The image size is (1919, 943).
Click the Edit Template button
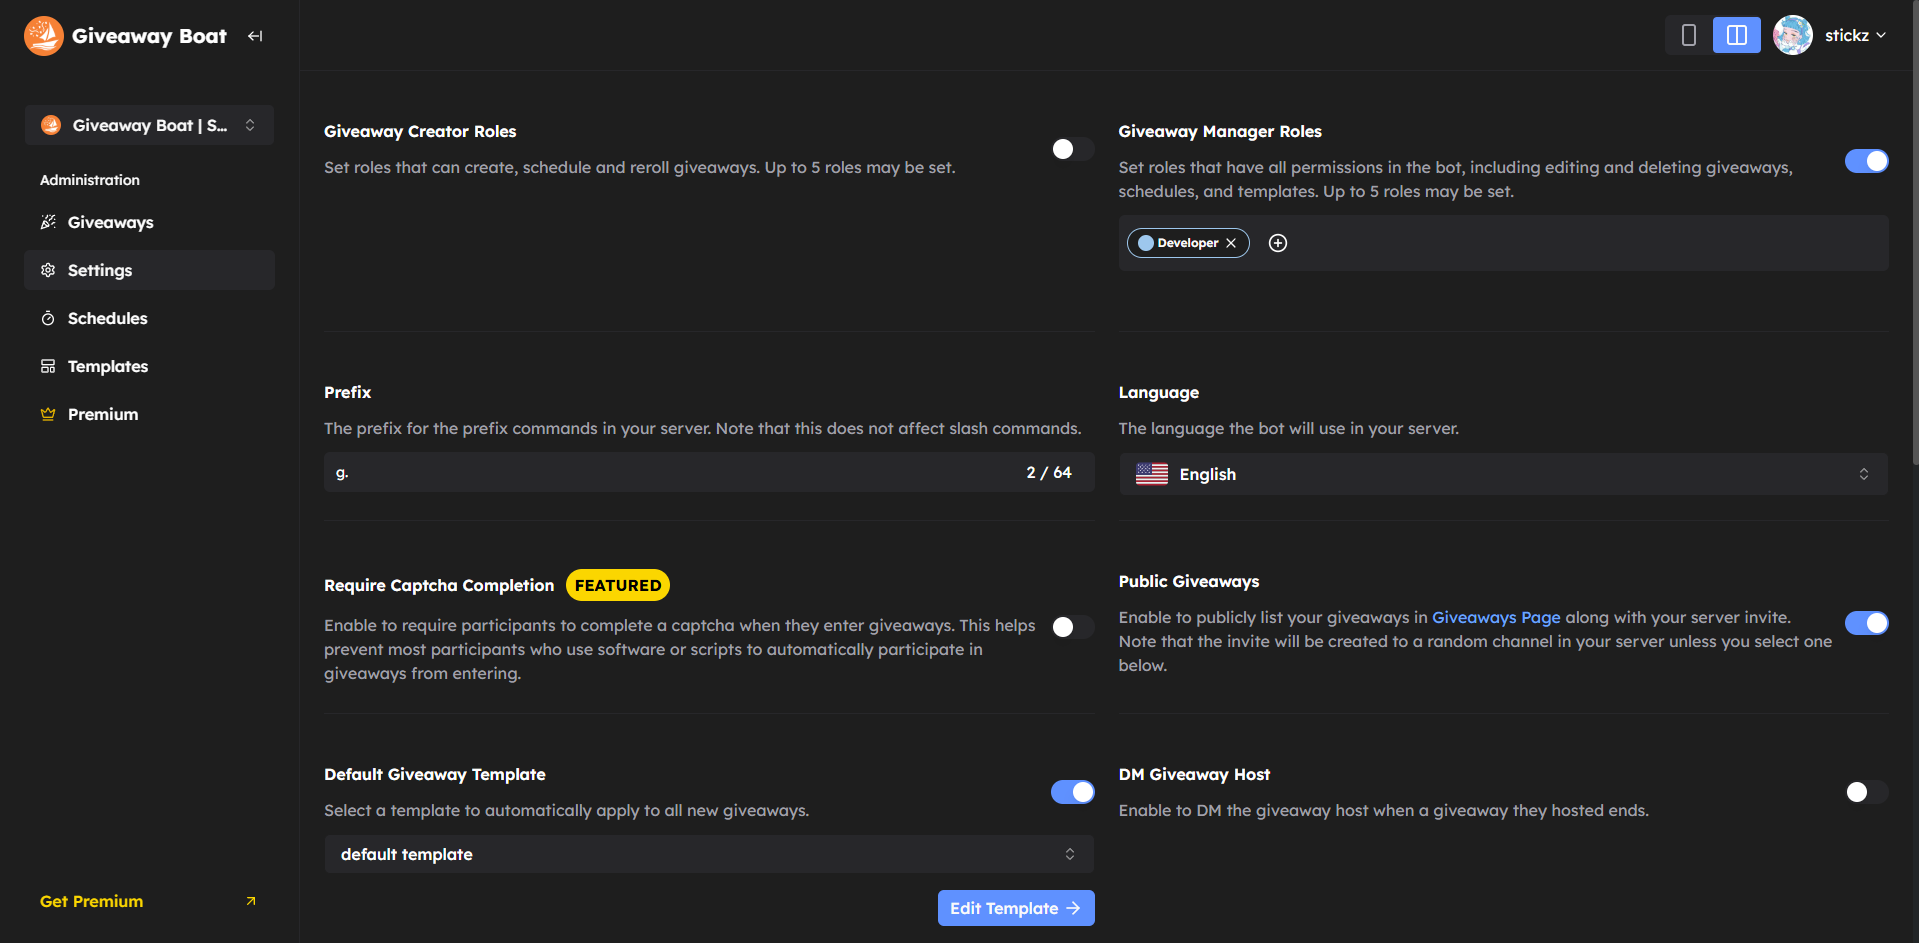tap(1016, 908)
